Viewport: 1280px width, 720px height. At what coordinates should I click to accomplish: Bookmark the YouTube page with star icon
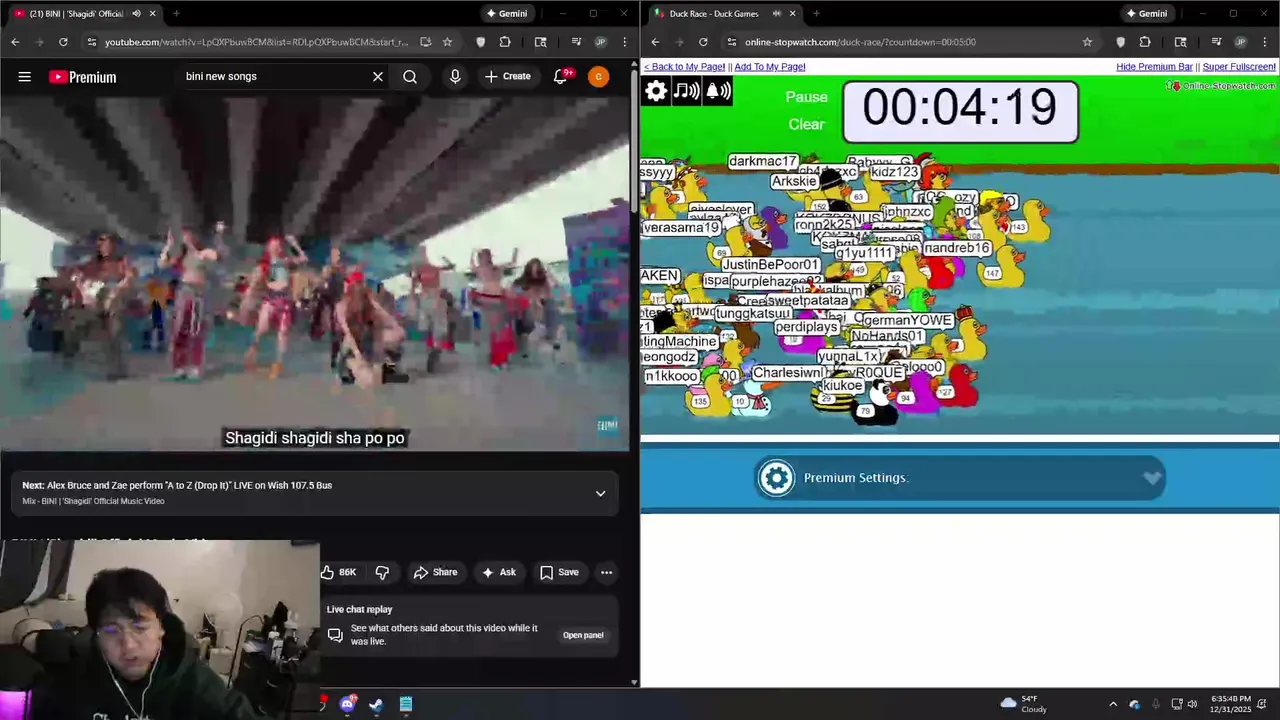point(447,42)
